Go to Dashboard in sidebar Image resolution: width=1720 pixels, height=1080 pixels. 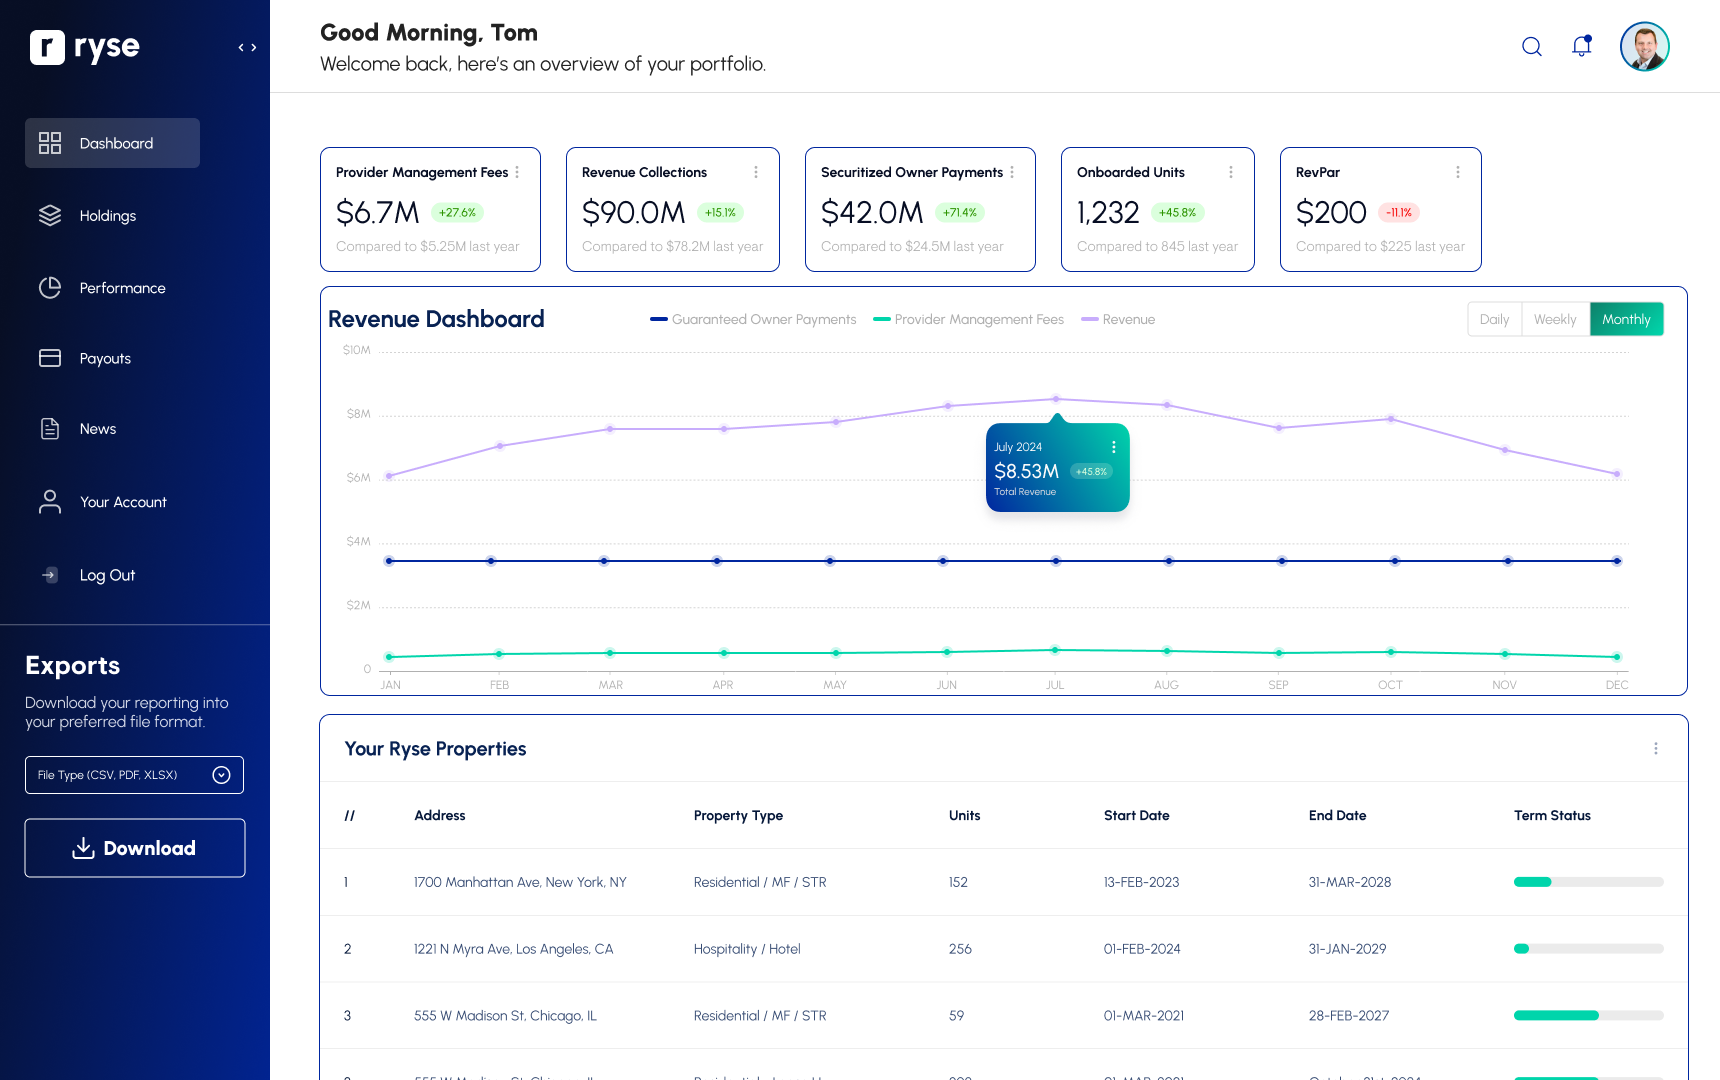[112, 143]
